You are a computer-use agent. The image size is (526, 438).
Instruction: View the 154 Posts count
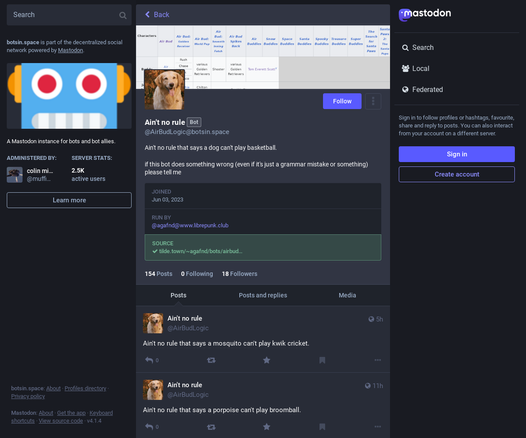pos(158,274)
